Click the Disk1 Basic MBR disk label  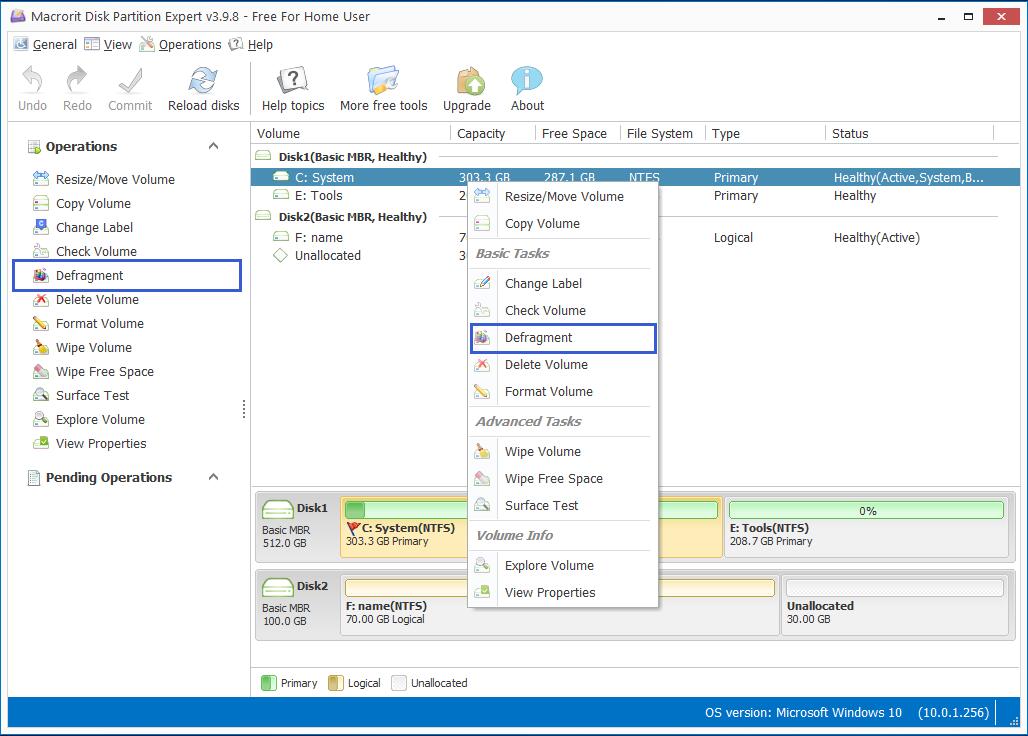[296, 526]
